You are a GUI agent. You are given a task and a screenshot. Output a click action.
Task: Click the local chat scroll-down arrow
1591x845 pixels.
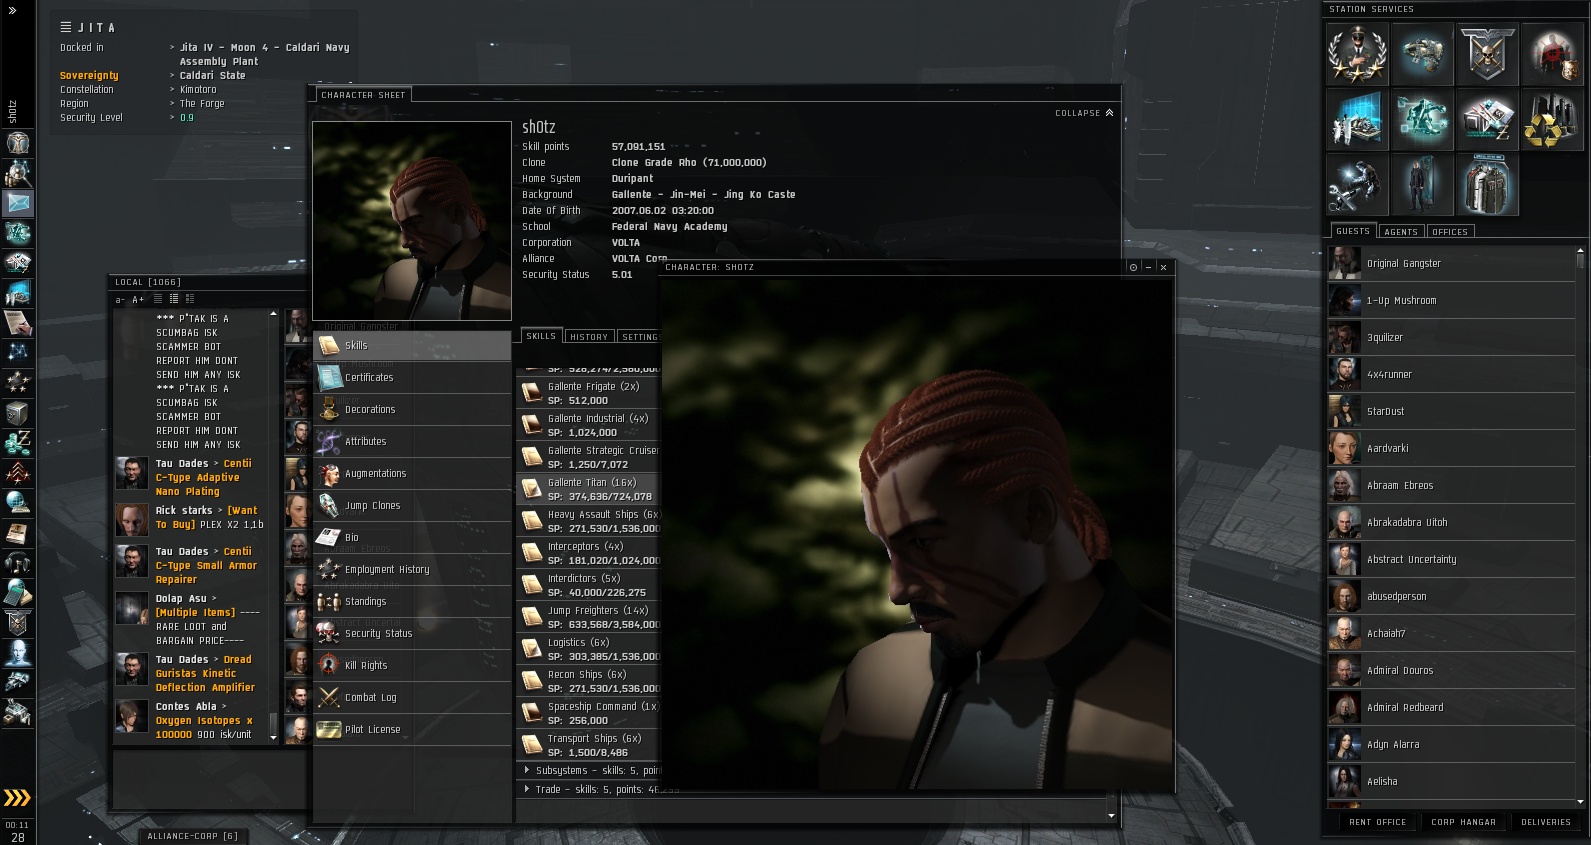click(x=273, y=737)
